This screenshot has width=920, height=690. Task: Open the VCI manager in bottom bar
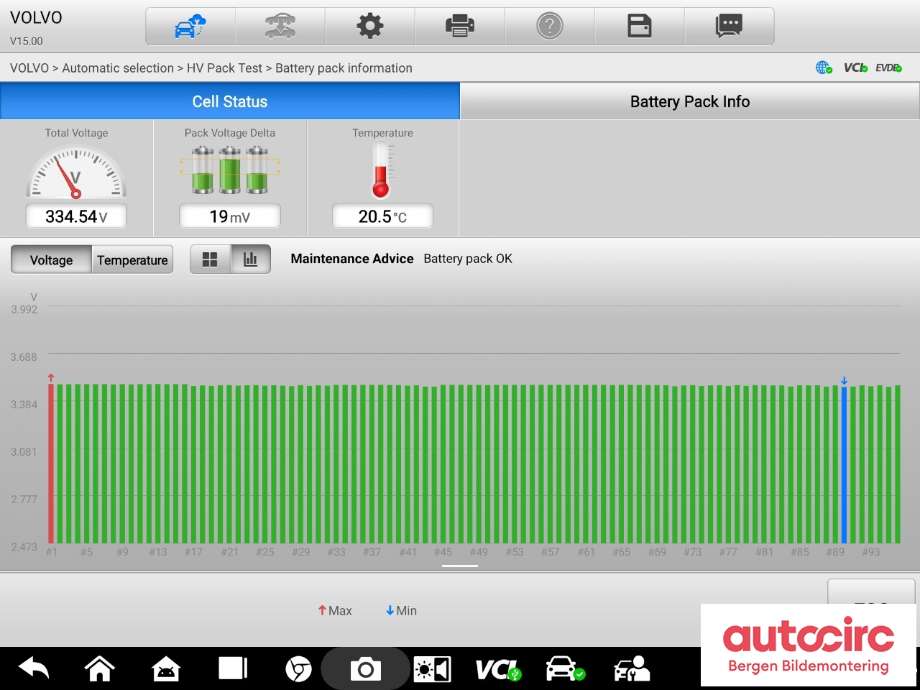(498, 669)
